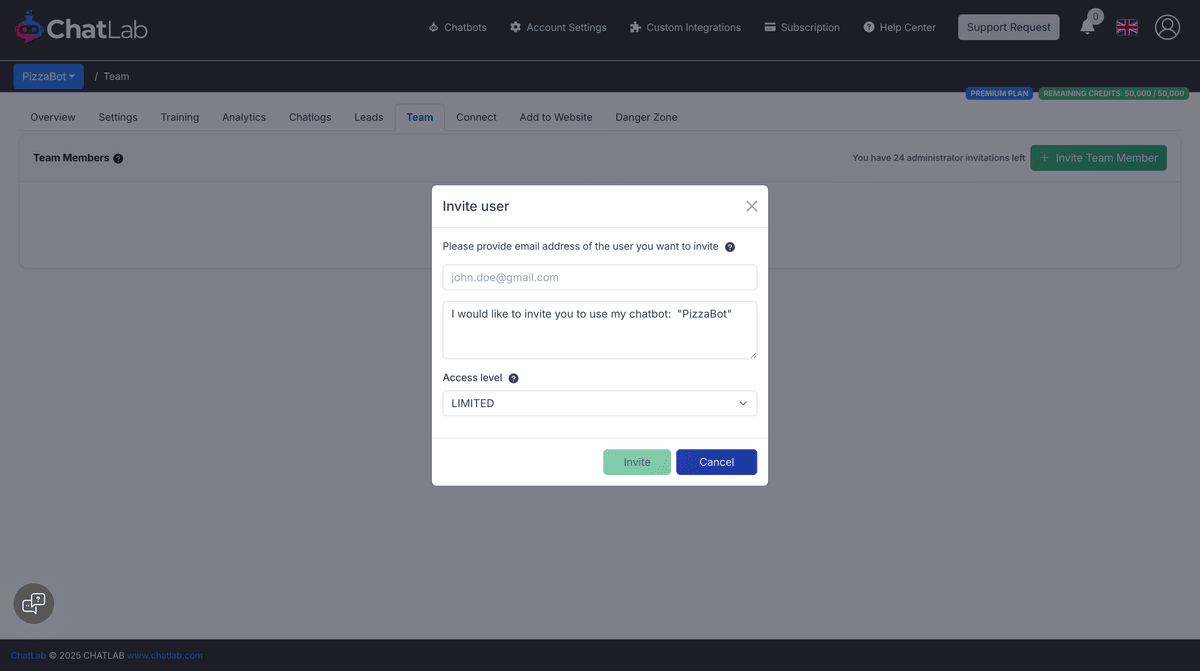Switch to the Analytics tab
Image resolution: width=1200 pixels, height=671 pixels.
pos(243,117)
